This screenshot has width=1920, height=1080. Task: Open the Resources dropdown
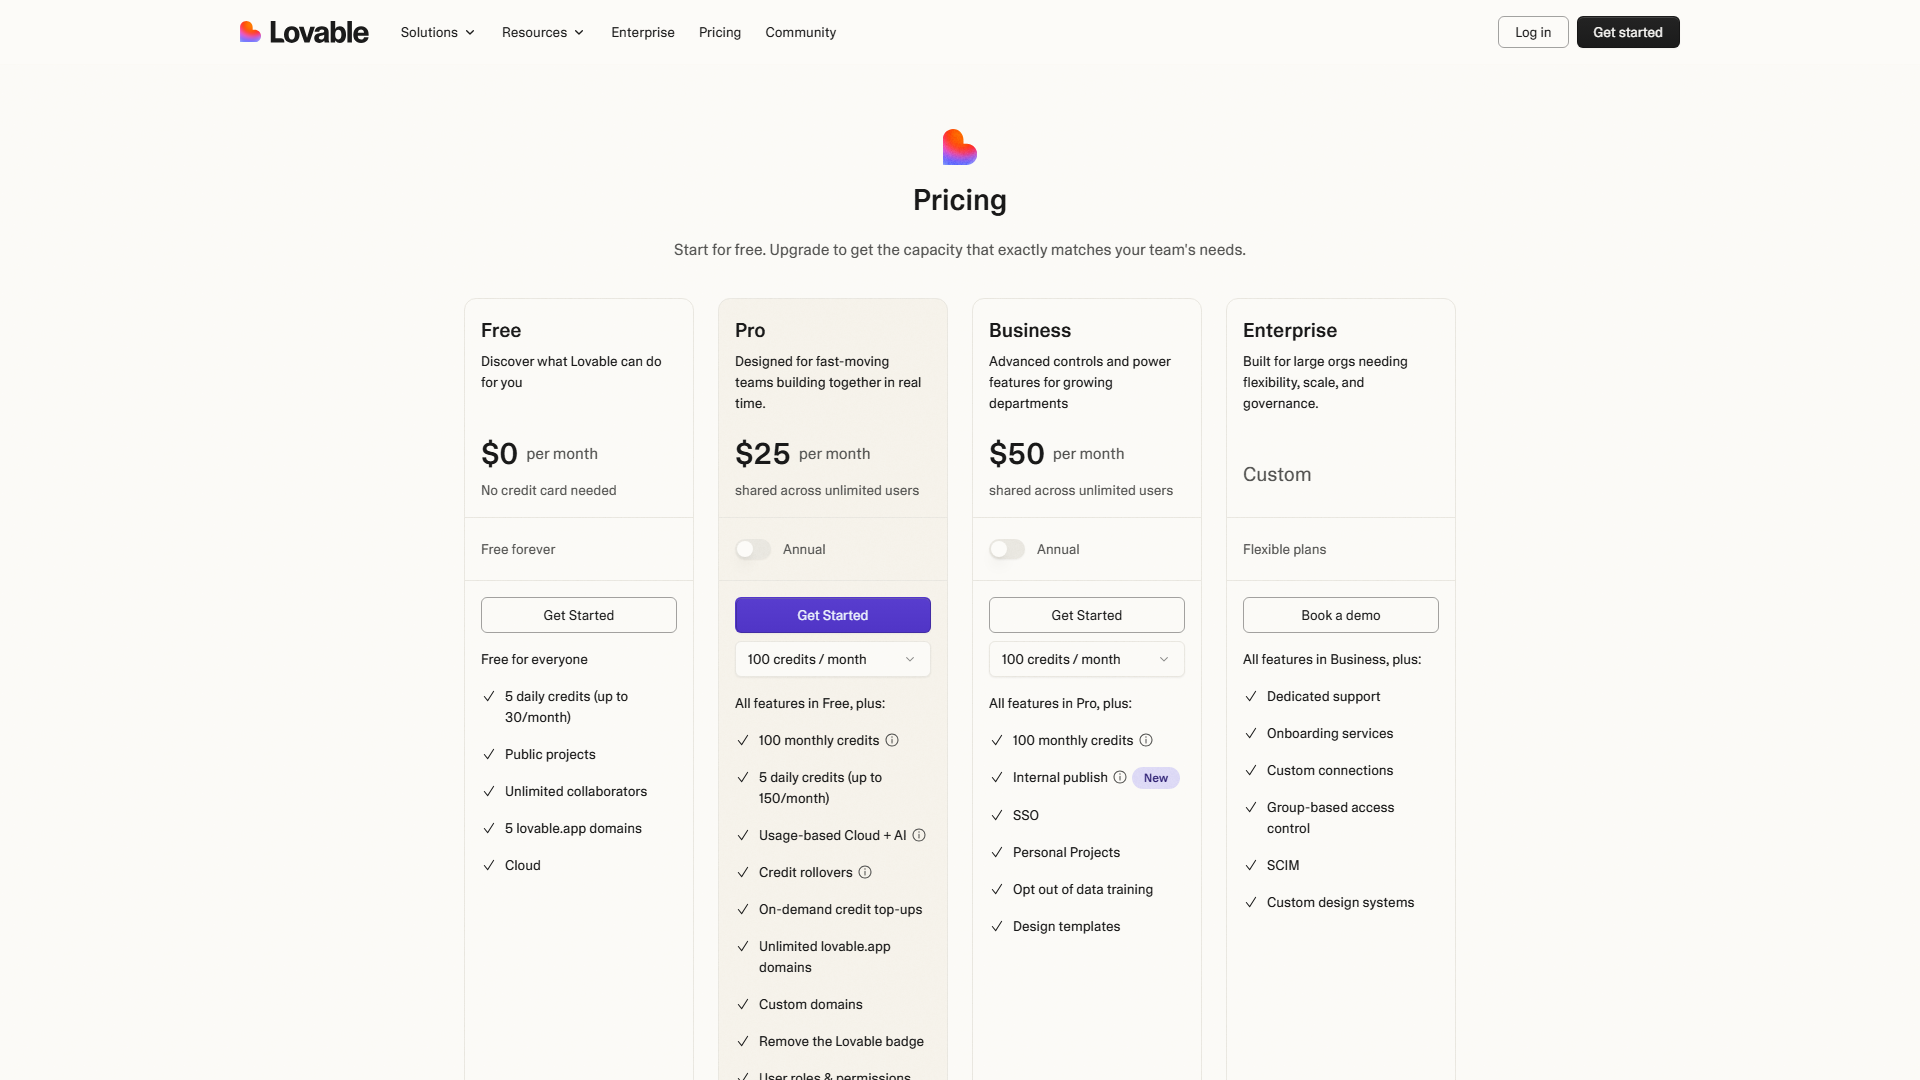542,32
